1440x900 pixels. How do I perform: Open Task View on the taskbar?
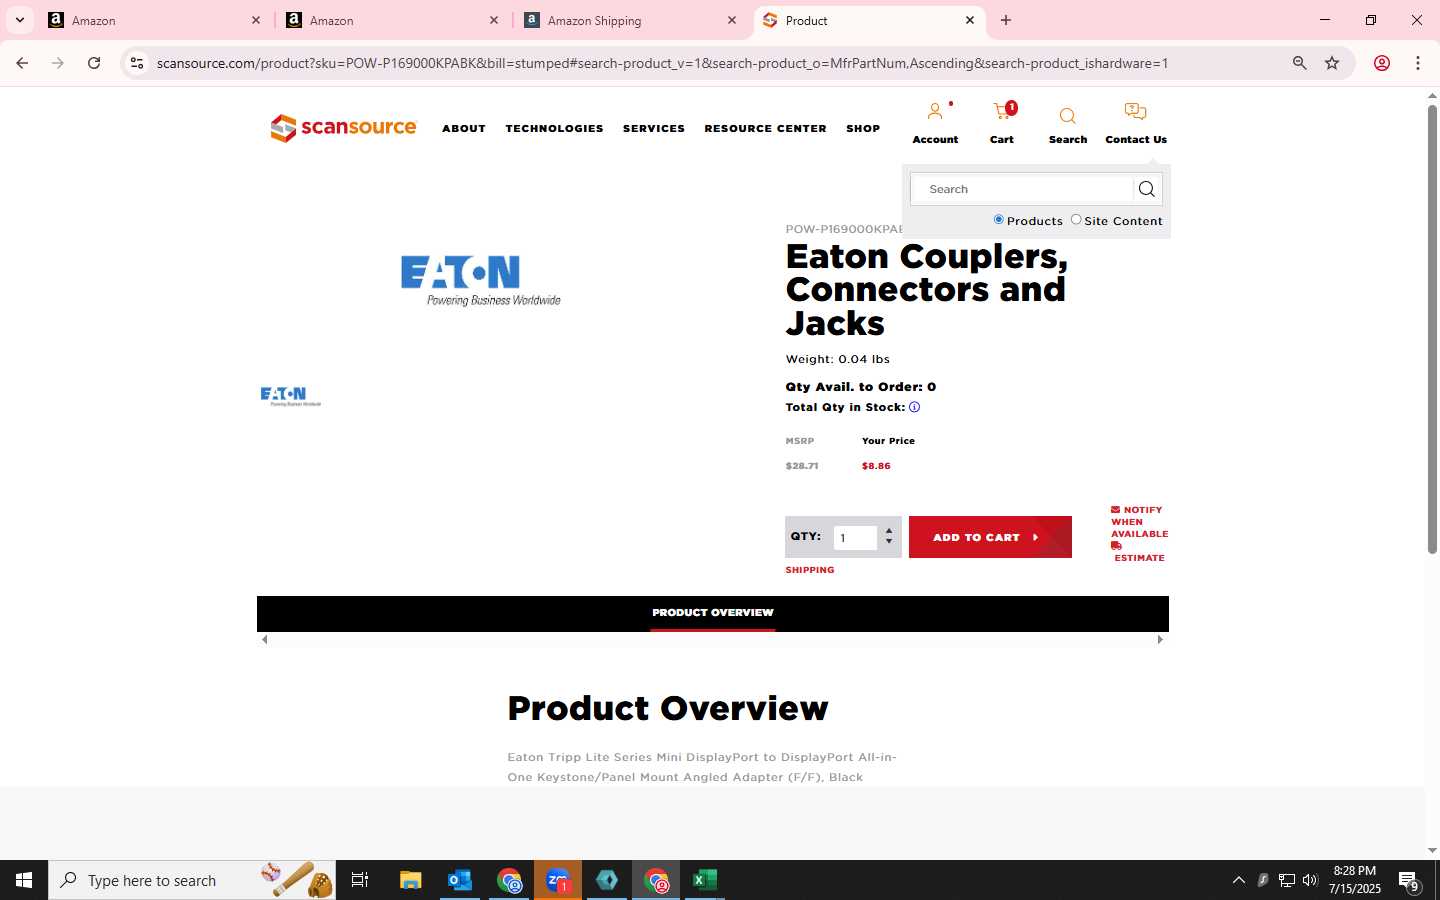coord(360,880)
